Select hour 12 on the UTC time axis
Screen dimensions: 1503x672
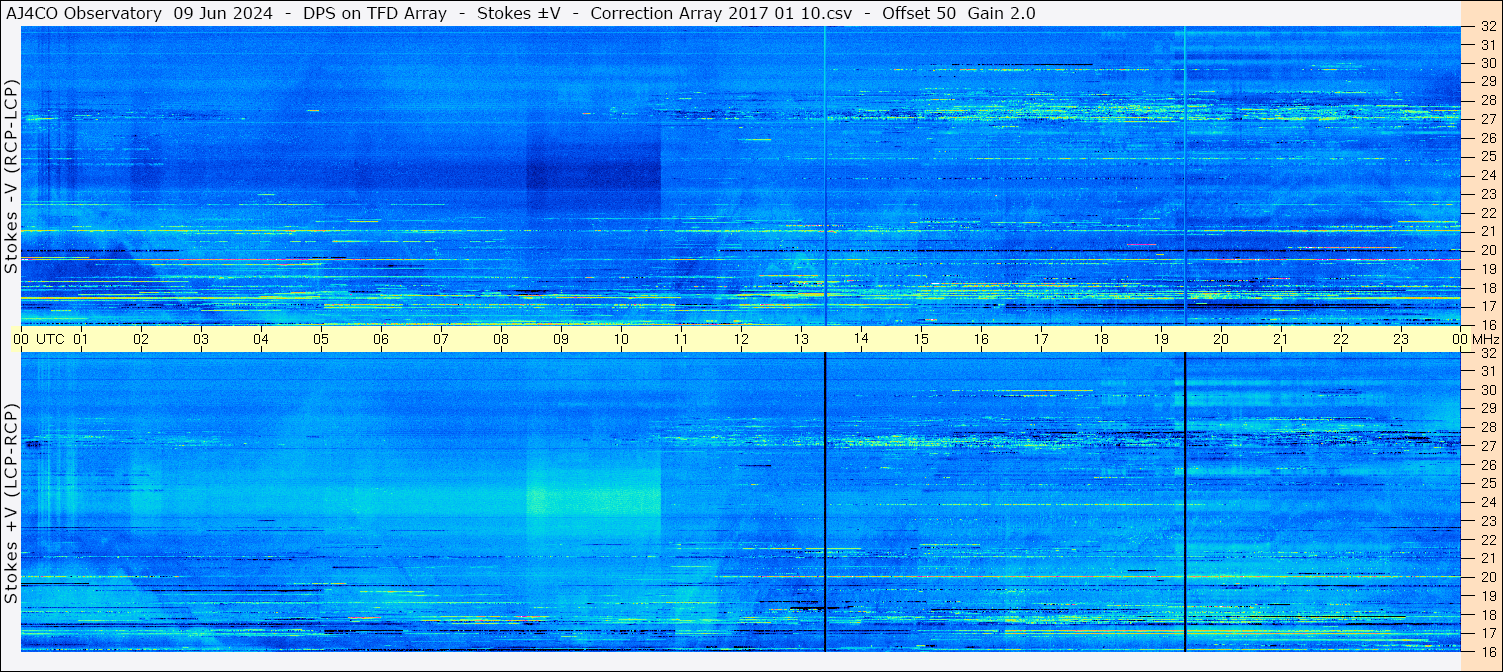point(741,339)
